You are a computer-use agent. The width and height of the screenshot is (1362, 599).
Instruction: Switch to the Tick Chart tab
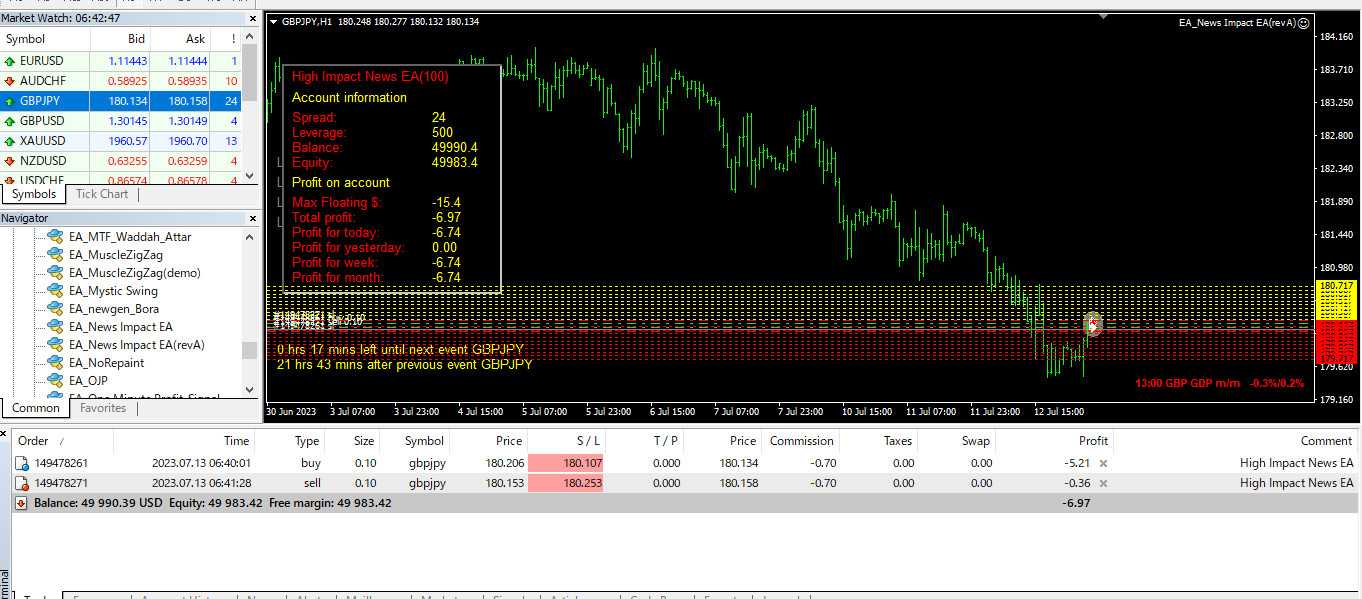pos(102,194)
